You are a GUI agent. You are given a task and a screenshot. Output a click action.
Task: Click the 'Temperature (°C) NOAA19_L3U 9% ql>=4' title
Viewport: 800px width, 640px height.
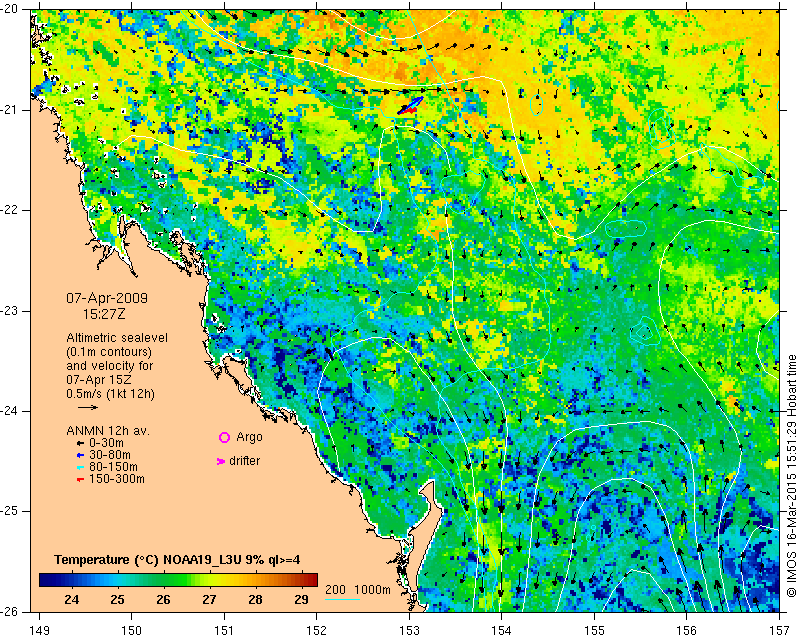coord(177,560)
